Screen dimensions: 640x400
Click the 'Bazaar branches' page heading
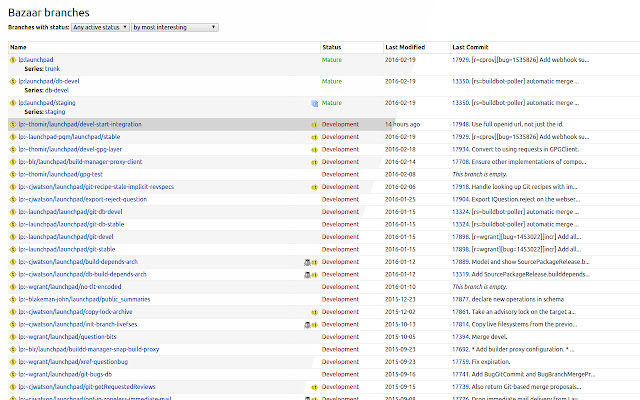click(49, 13)
